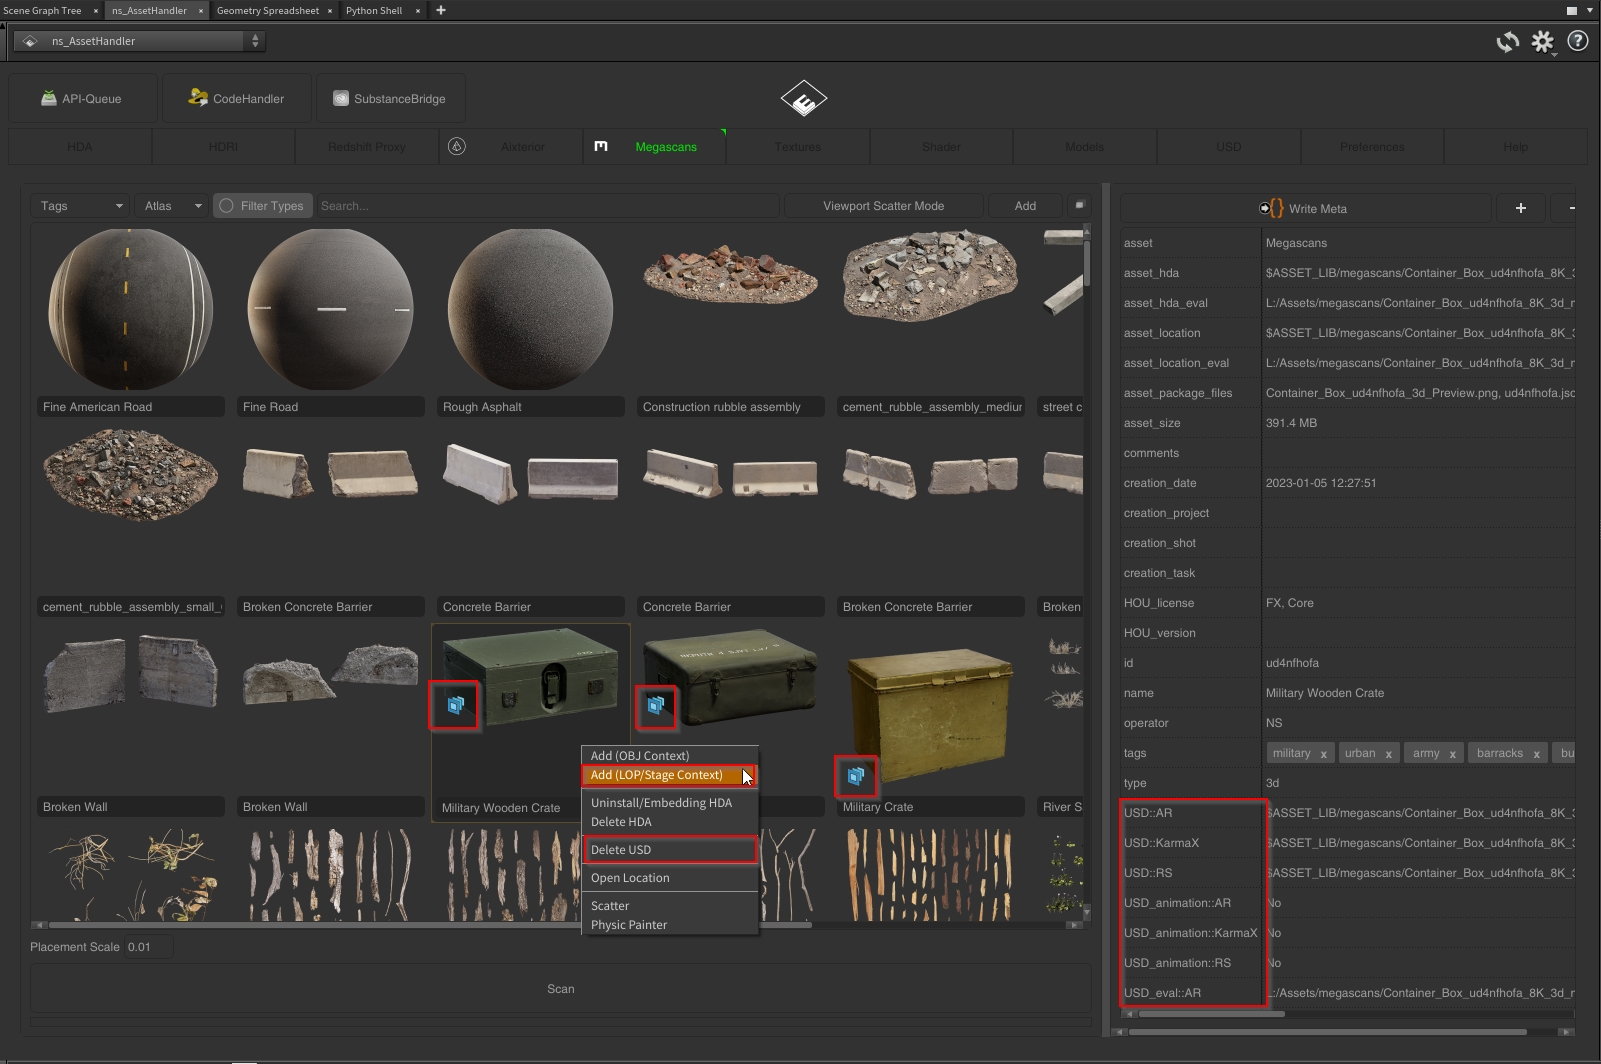1601x1064 pixels.
Task: Remove the military tag
Action: 1323,754
